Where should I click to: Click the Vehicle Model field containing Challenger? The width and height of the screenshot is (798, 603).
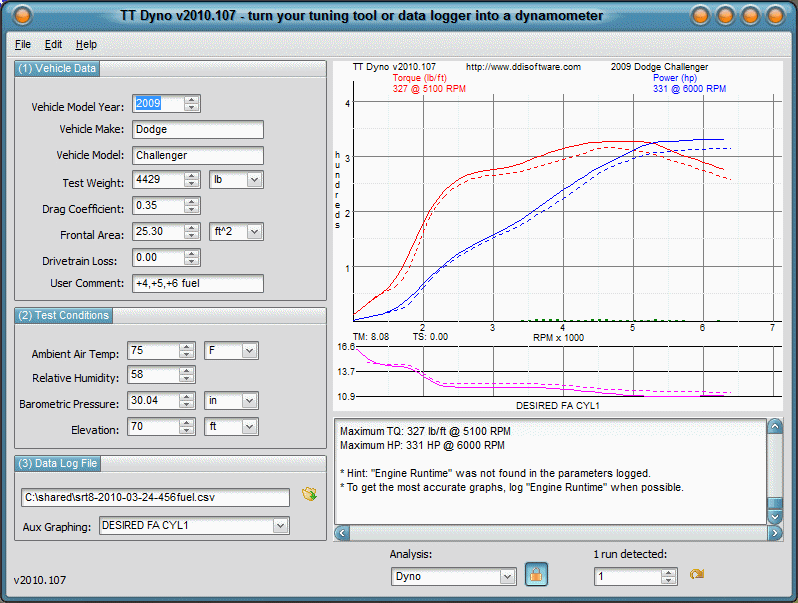coord(198,155)
